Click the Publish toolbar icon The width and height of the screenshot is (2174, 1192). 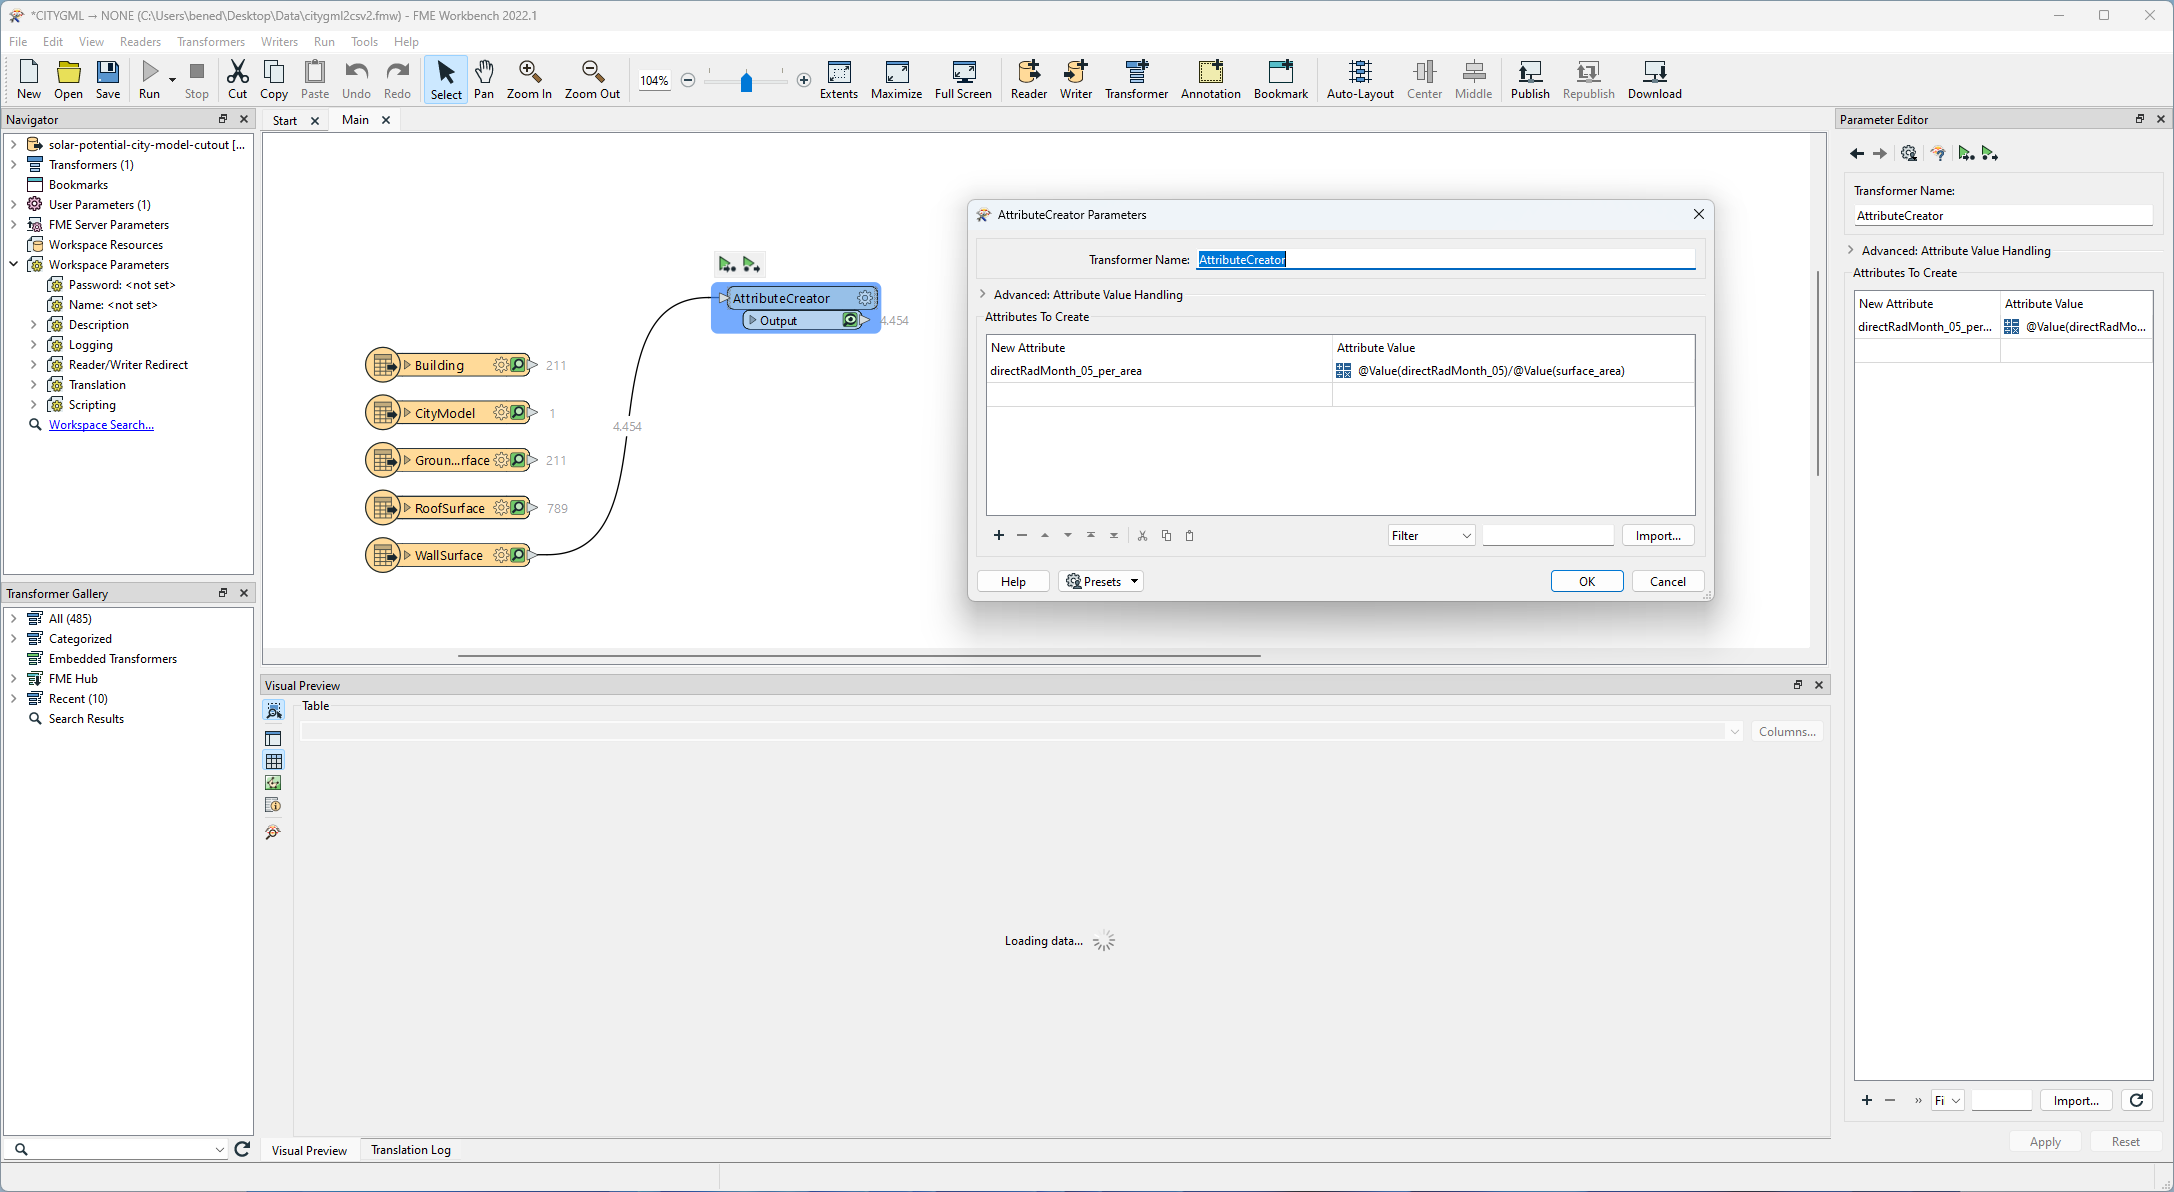[1530, 79]
